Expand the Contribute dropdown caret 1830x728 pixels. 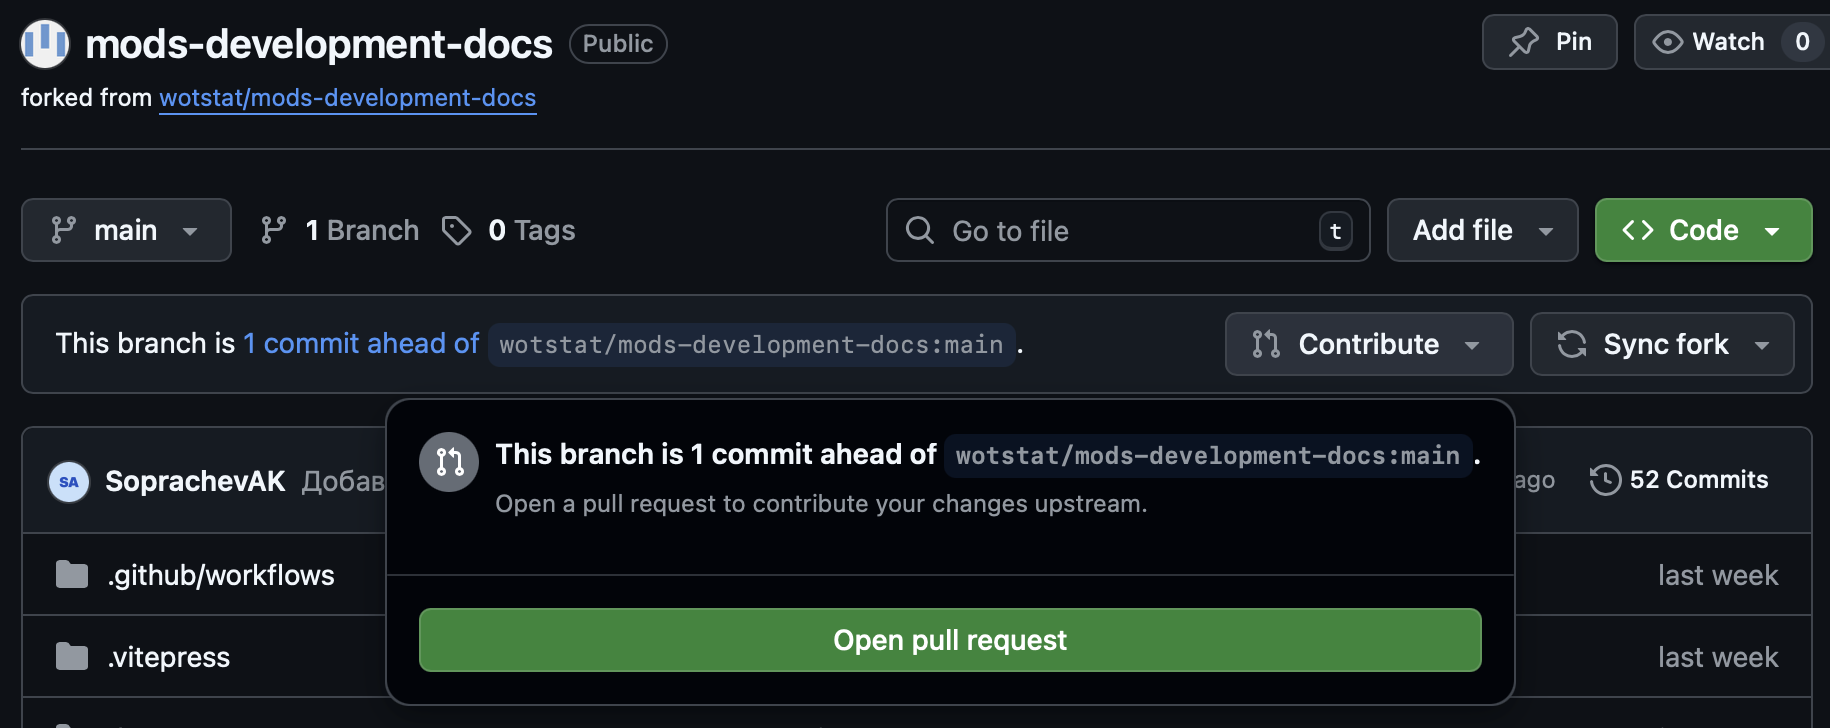point(1472,345)
